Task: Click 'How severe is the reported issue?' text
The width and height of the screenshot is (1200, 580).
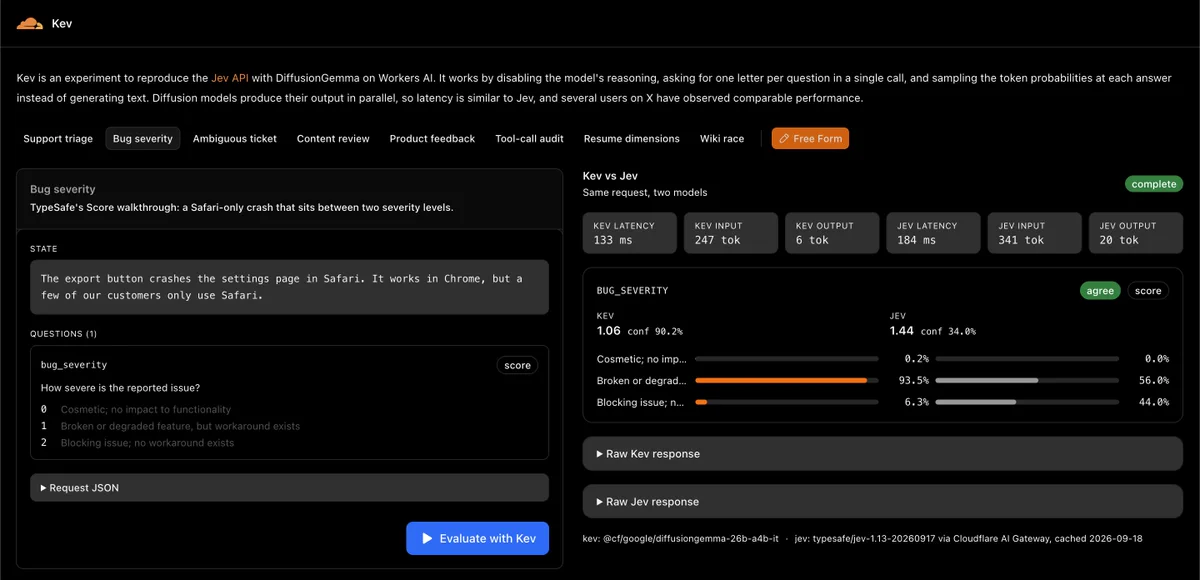Action: click(x=119, y=388)
